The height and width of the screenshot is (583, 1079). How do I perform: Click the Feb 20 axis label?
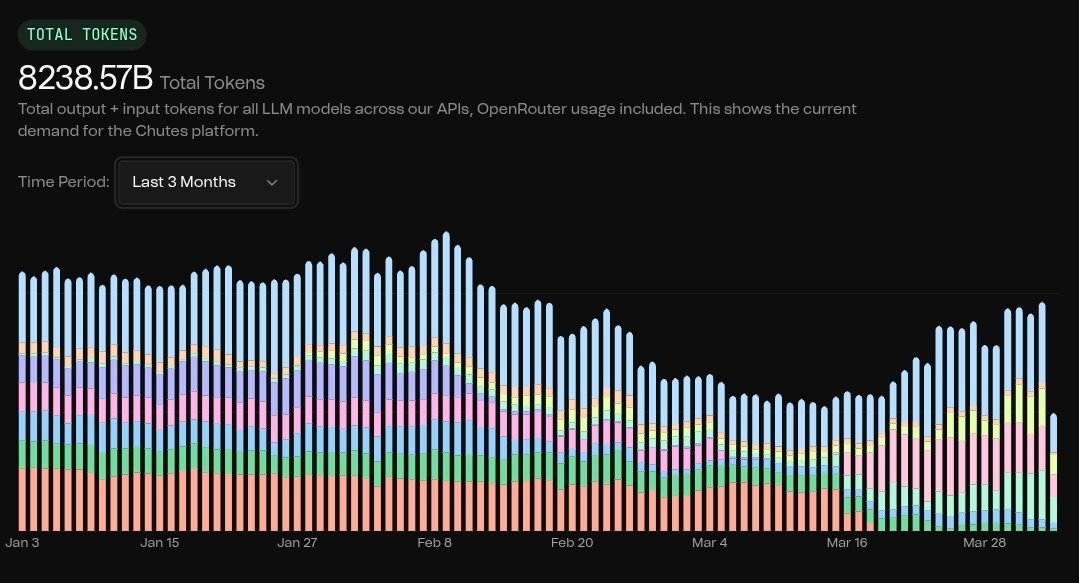coord(572,542)
